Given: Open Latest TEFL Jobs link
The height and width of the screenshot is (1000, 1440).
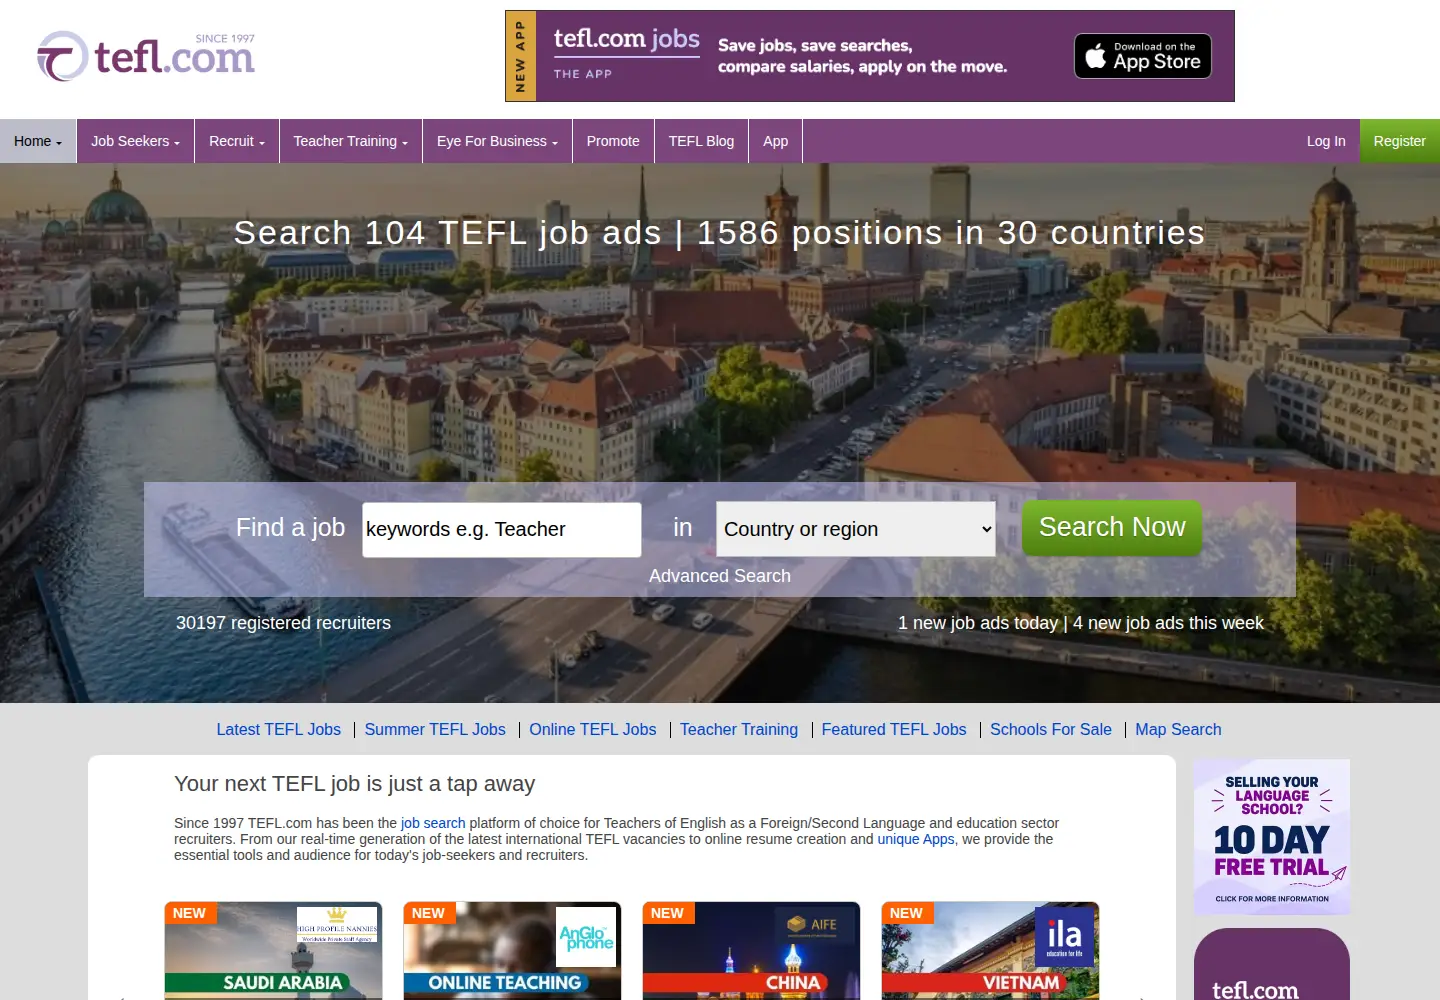Looking at the screenshot, I should (x=279, y=730).
